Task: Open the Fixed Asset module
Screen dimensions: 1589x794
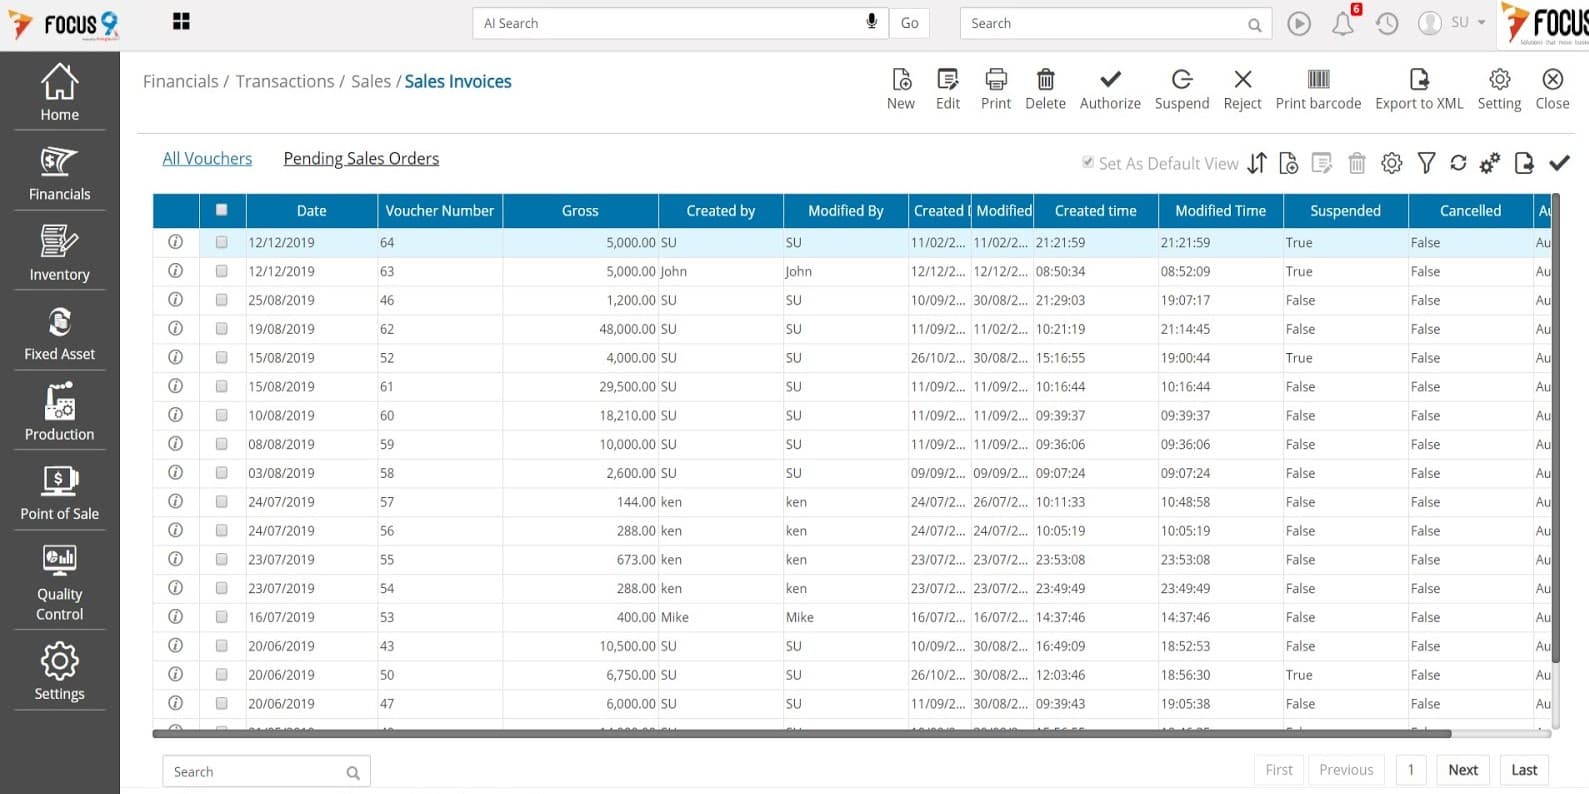Action: point(59,333)
